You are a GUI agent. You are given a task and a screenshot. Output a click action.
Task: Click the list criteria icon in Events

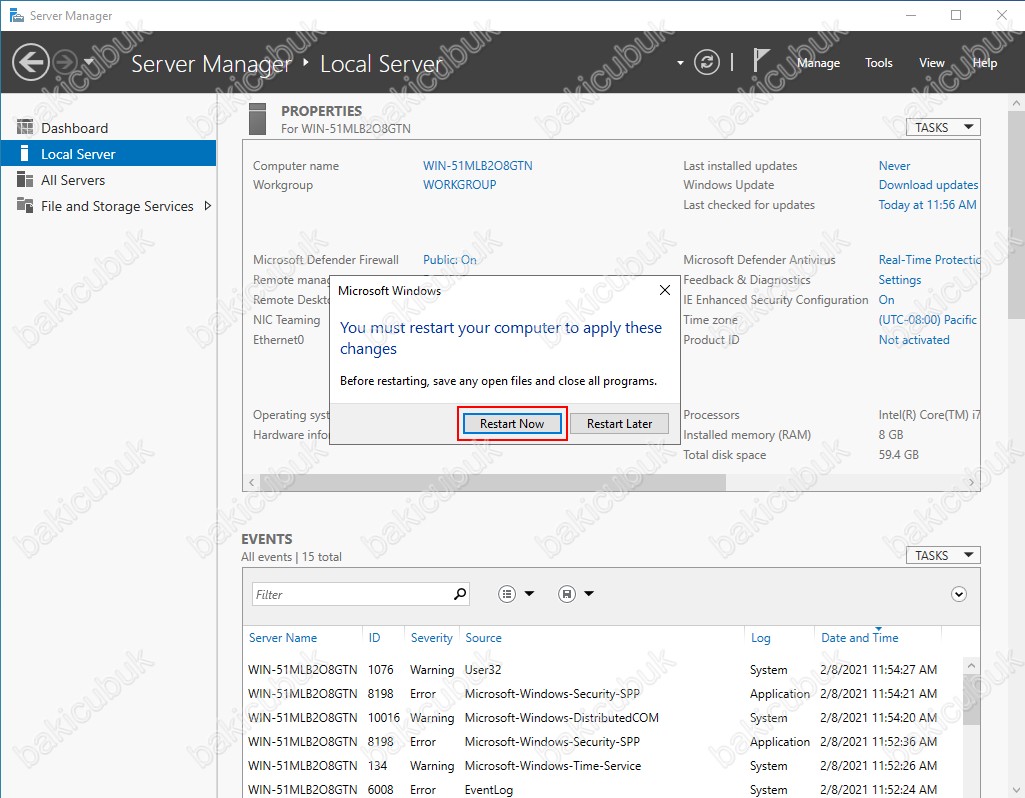point(507,593)
